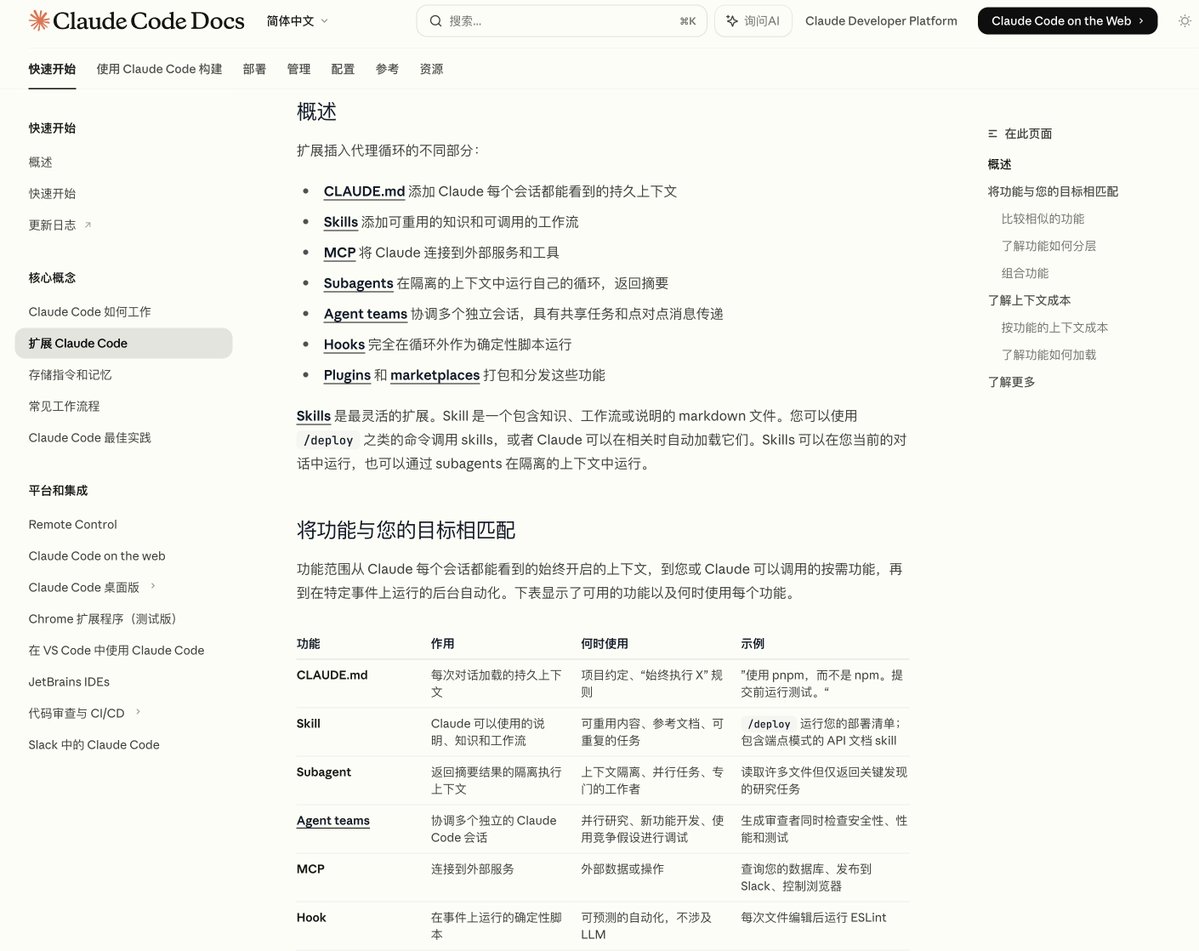This screenshot has width=1199, height=951.
Task: Follow the Subagents bullet link
Action: pyautogui.click(x=358, y=283)
